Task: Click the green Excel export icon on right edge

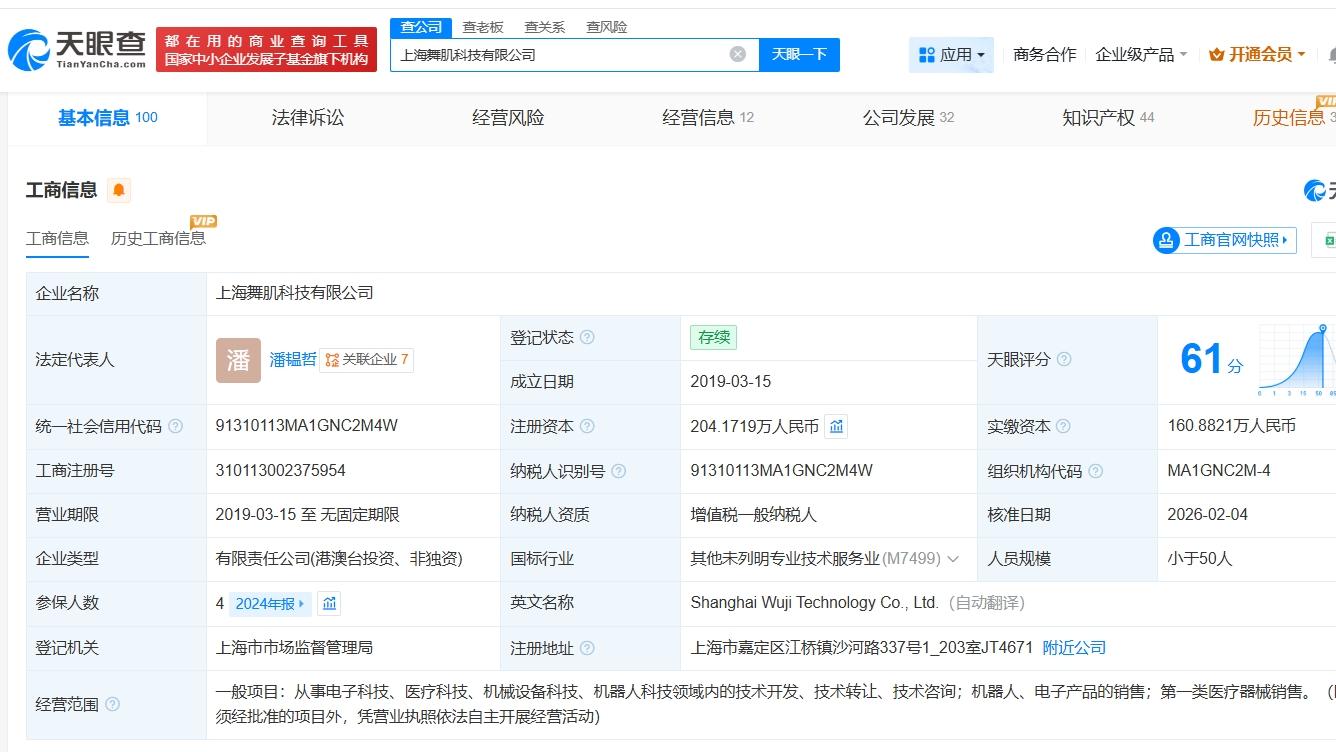Action: (x=1330, y=240)
